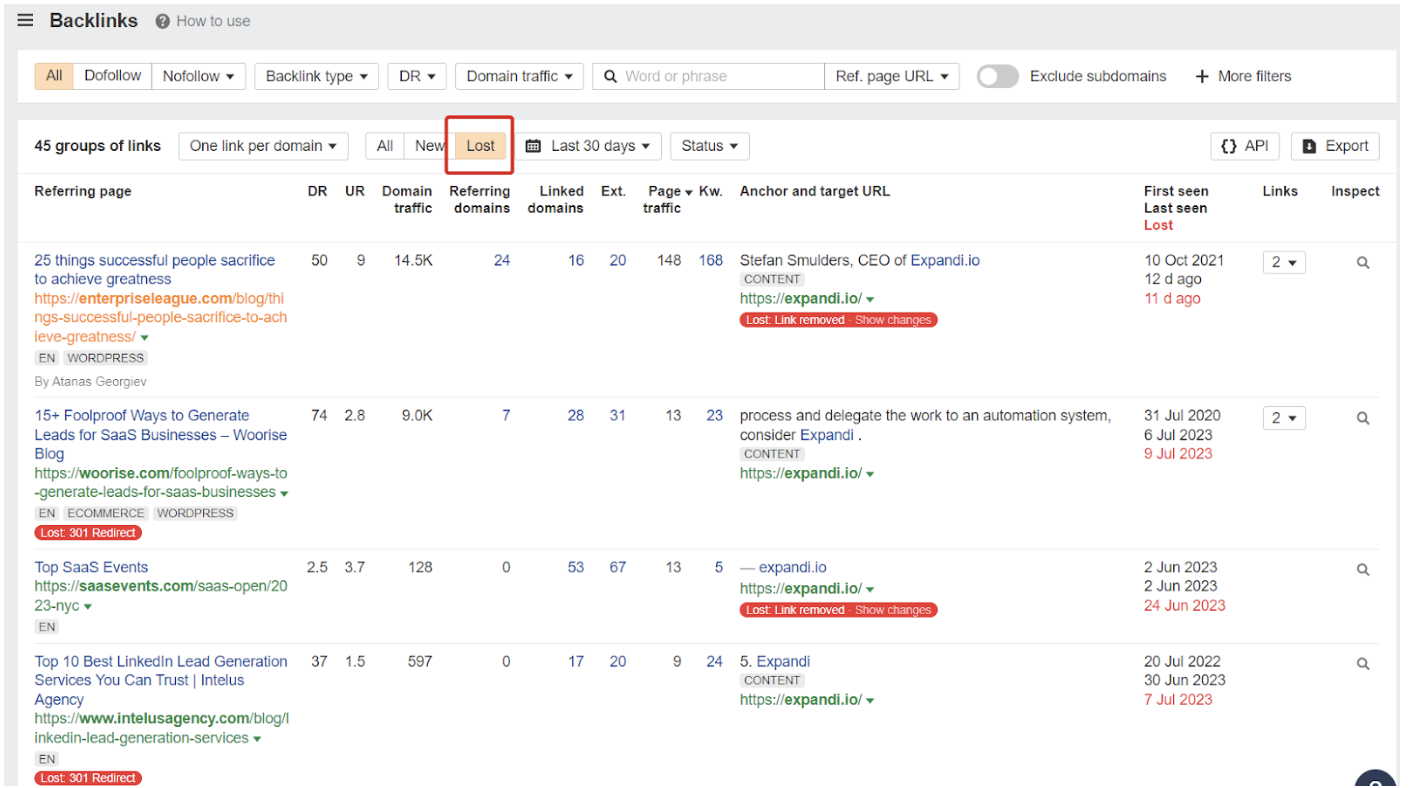Open the hamburger menu beside Backlinks
Viewport: 1414px width, 788px height.
pyautogui.click(x=25, y=21)
